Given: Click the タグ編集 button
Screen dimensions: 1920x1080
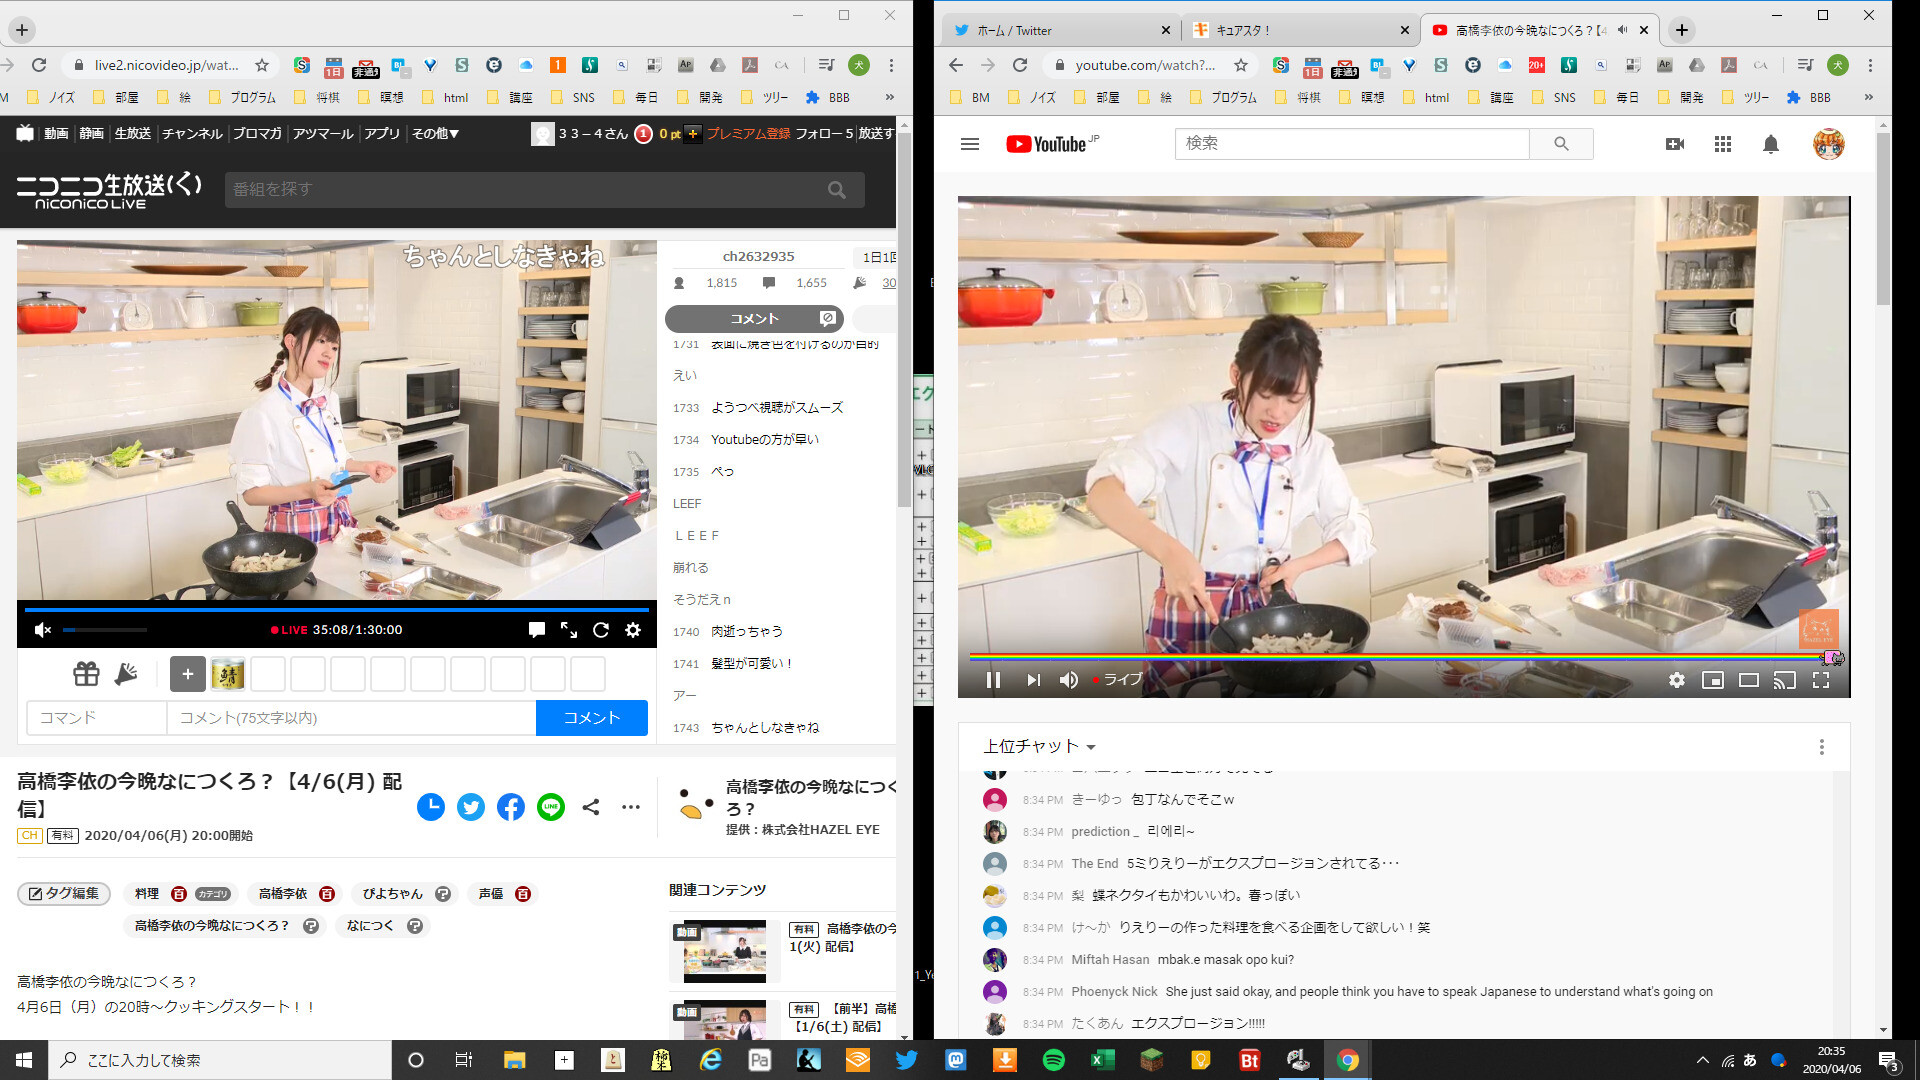Looking at the screenshot, I should click(64, 894).
